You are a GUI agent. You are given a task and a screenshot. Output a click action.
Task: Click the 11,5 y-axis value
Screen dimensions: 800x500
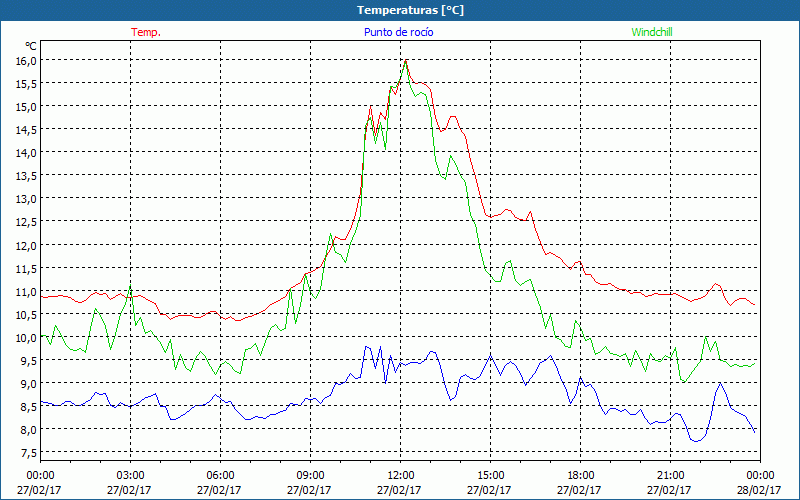[27, 268]
